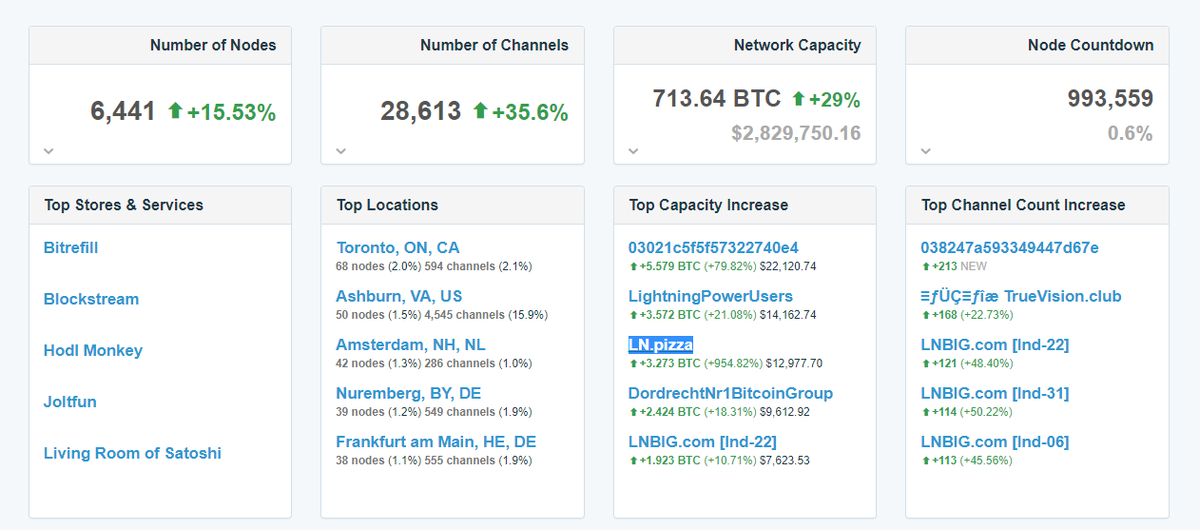Click the green arrow beside +15.53%
This screenshot has width=1200, height=530.
pyautogui.click(x=176, y=111)
